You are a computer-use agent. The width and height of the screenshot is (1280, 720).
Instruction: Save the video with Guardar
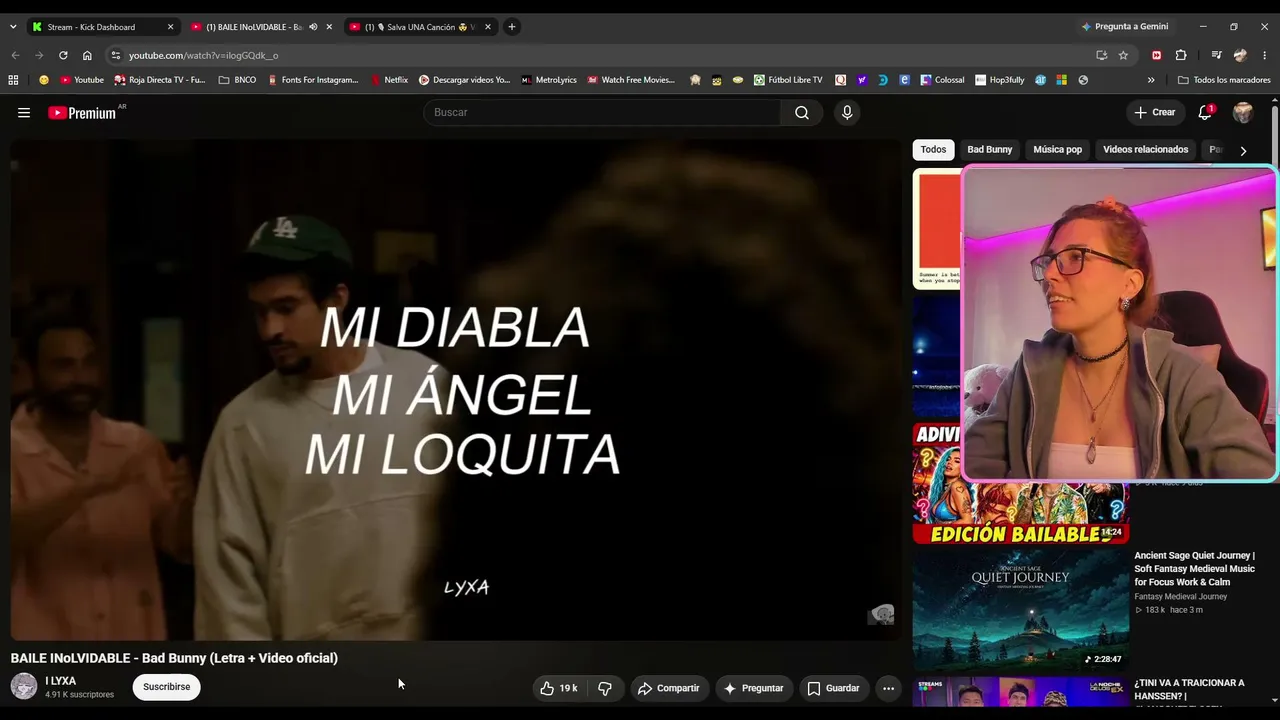pos(833,688)
